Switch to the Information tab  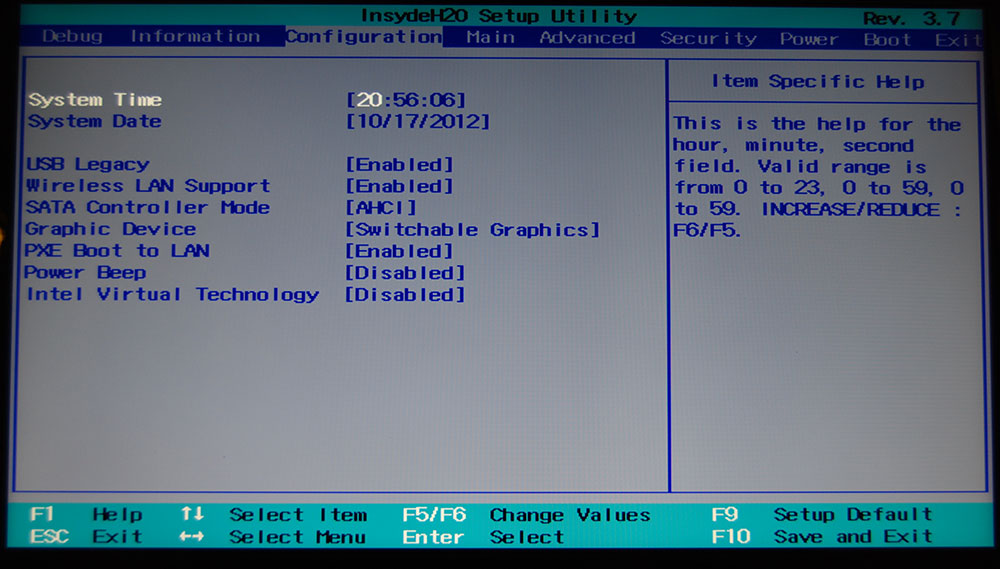(195, 36)
